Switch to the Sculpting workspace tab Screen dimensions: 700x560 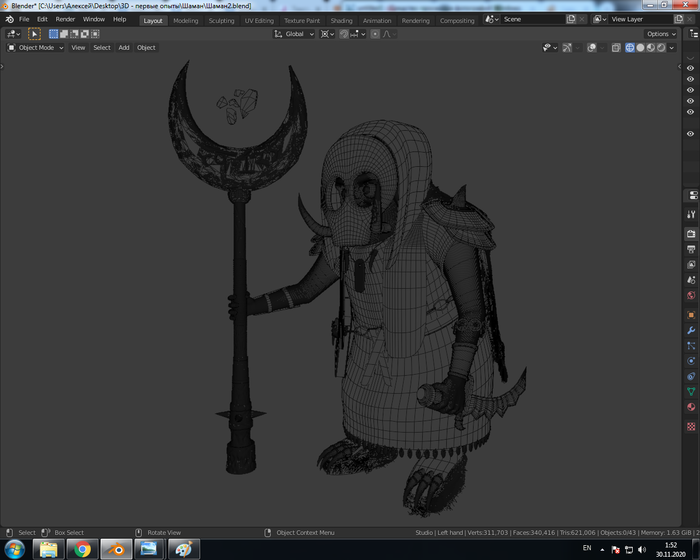click(x=221, y=20)
